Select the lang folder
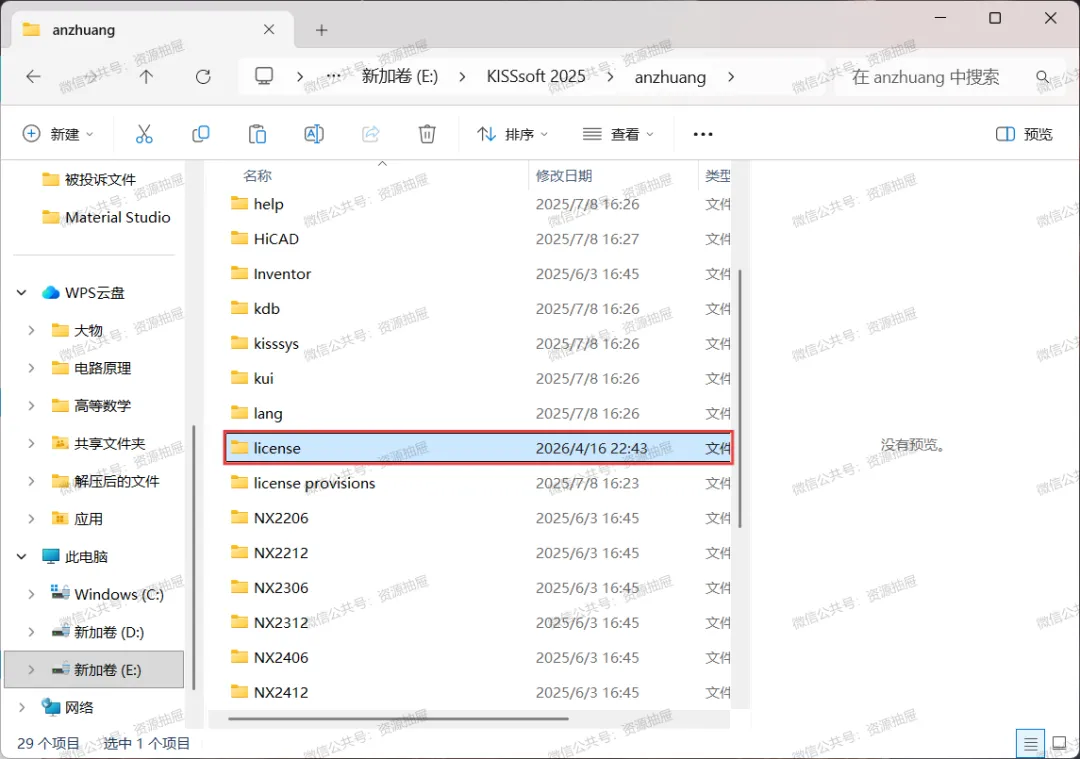This screenshot has height=759, width=1080. pos(268,413)
